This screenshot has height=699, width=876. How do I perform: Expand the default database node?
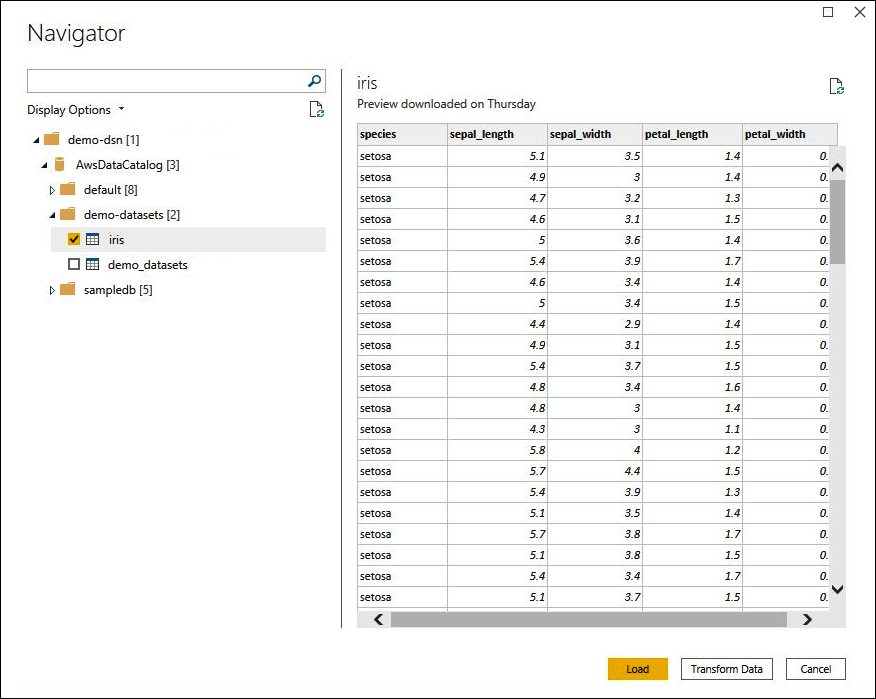pyautogui.click(x=53, y=189)
